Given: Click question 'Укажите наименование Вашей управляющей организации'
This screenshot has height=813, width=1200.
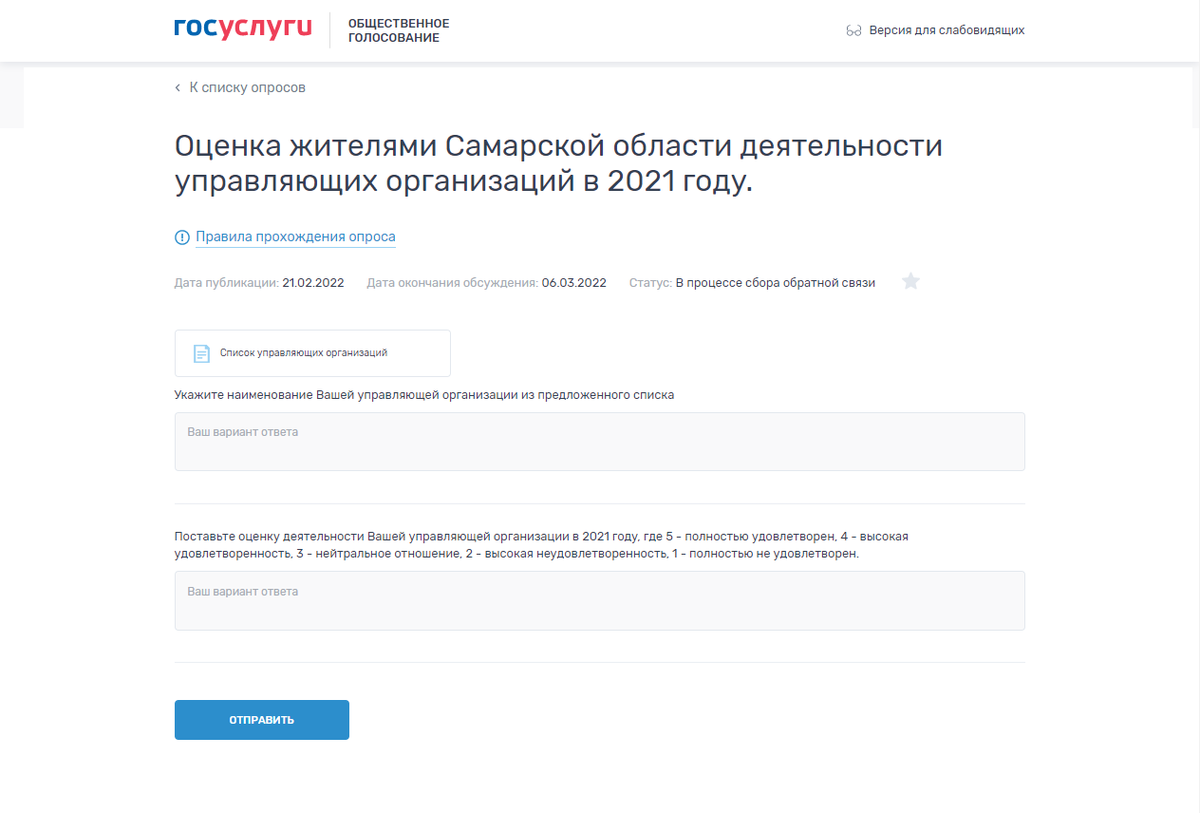Looking at the screenshot, I should point(424,395).
